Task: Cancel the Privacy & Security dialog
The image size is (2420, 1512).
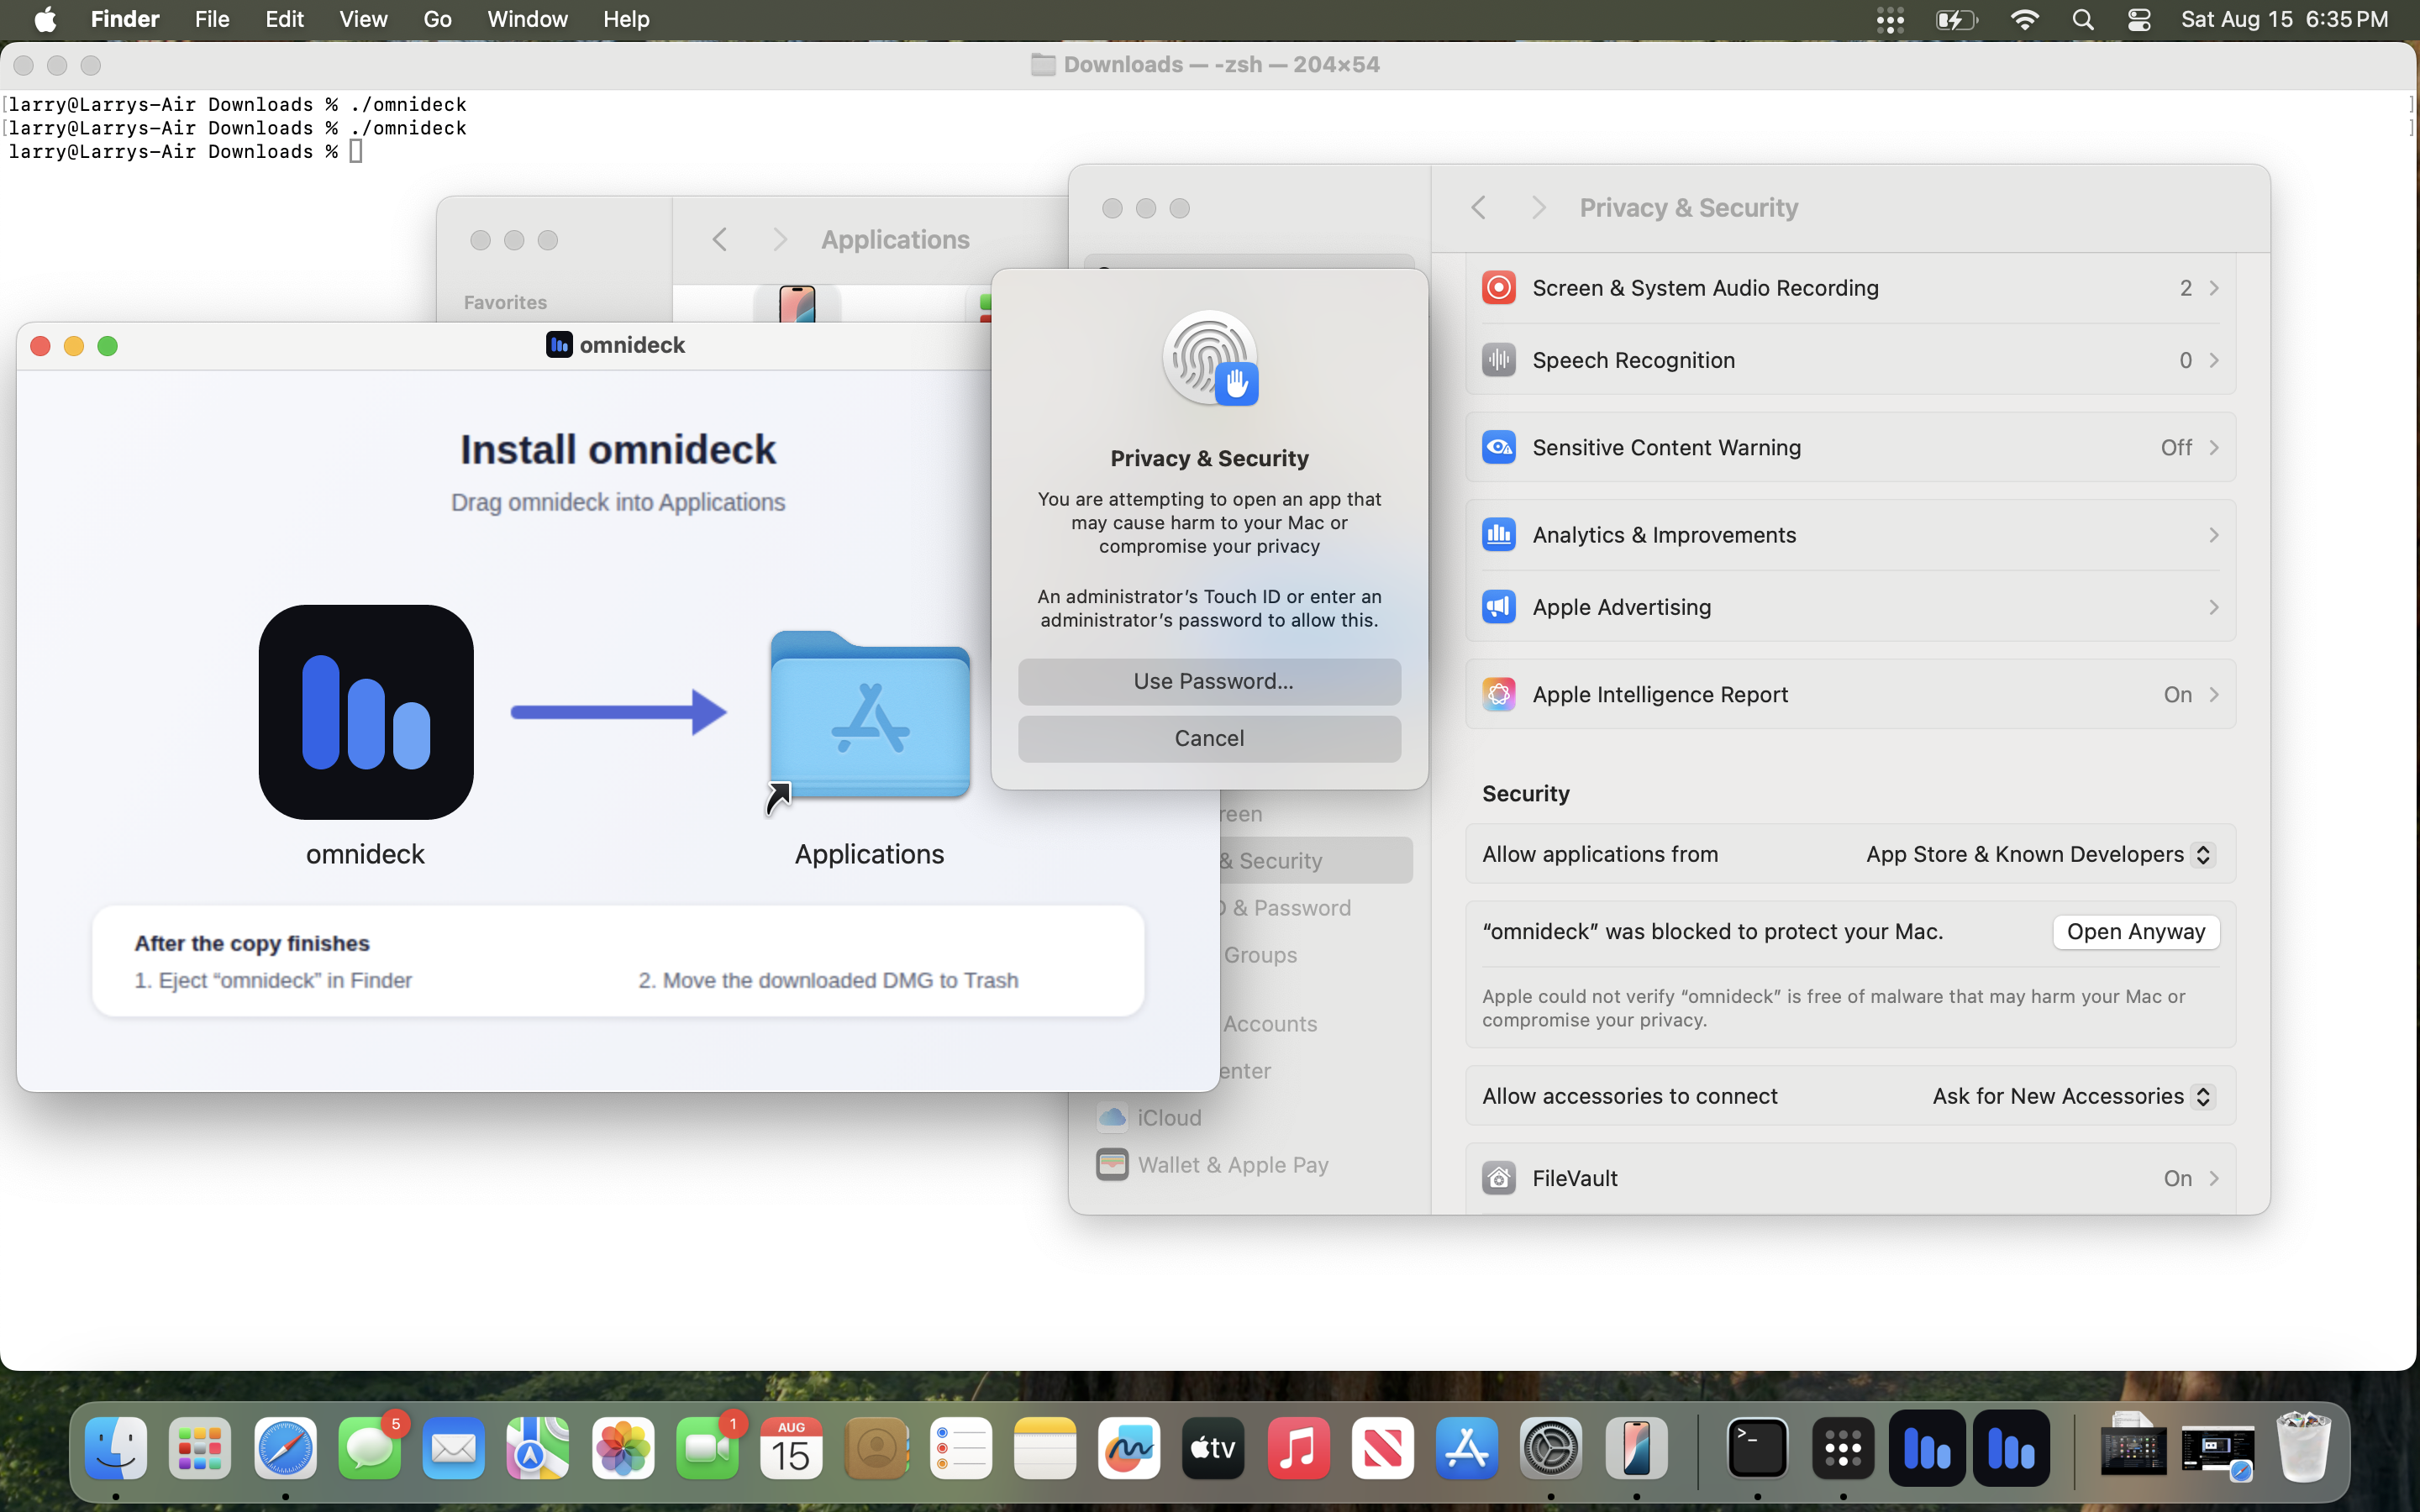Action: click(x=1209, y=738)
